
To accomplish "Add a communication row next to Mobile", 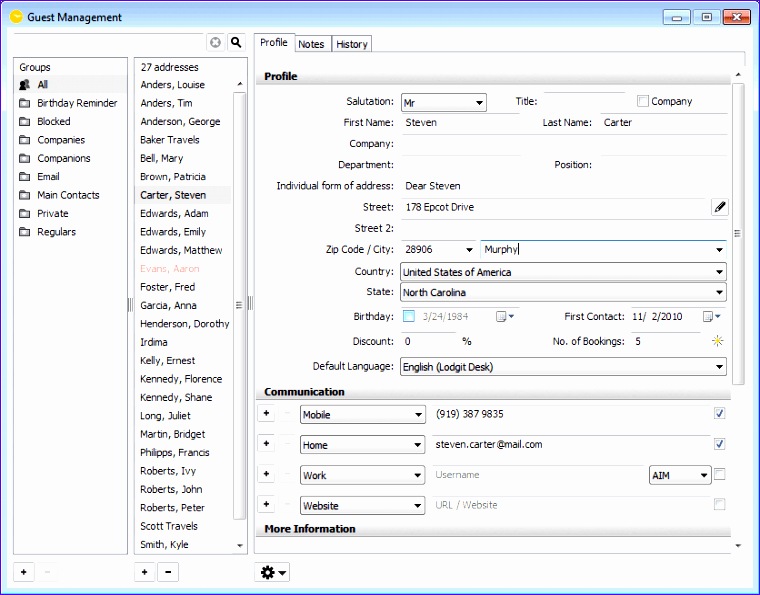I will [x=266, y=413].
